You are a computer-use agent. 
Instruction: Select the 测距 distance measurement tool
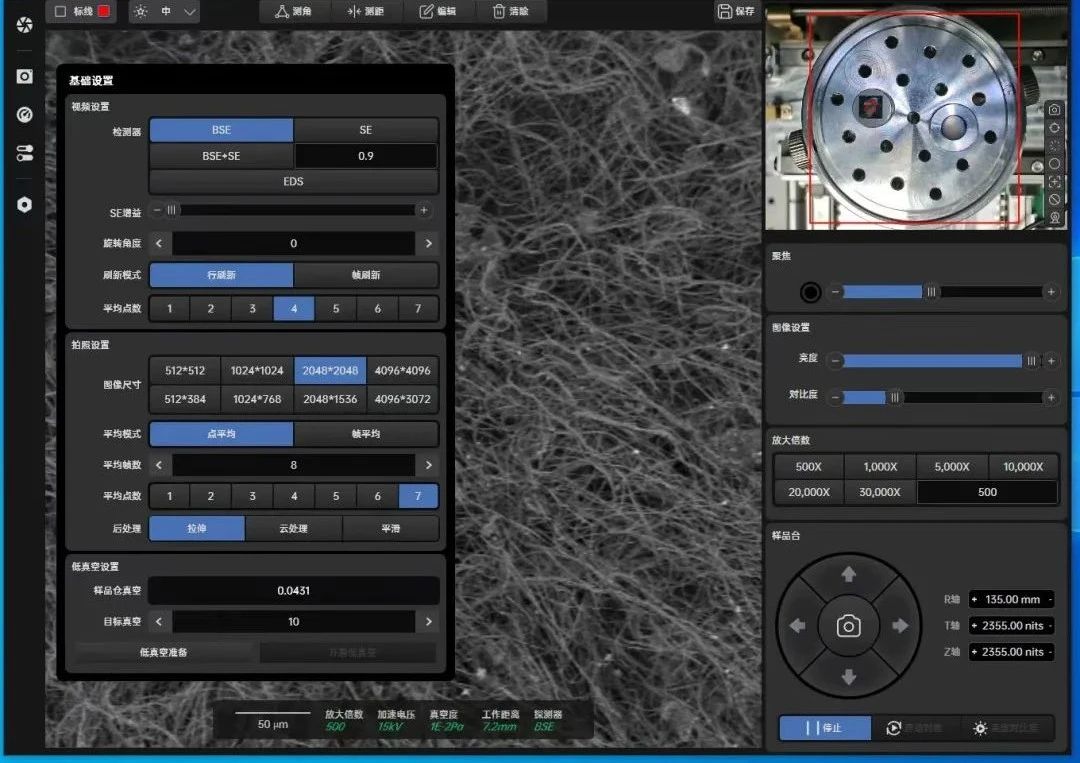365,11
